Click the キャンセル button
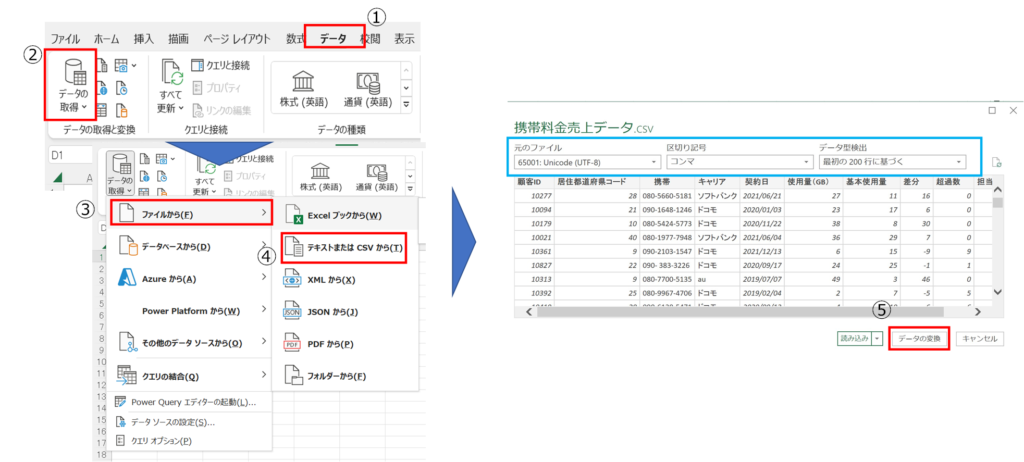 click(979, 339)
